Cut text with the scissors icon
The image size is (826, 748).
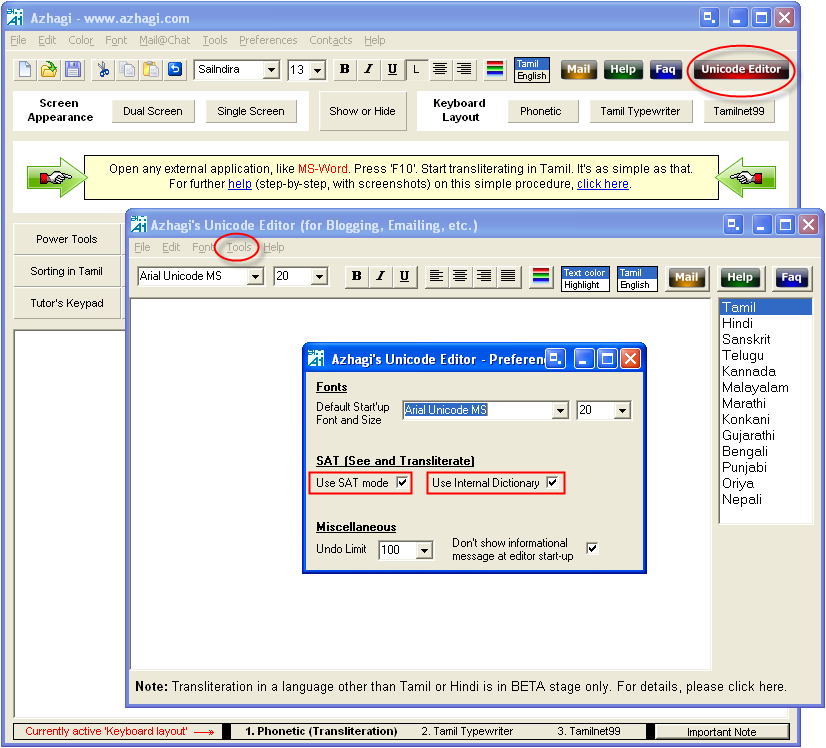pos(103,70)
